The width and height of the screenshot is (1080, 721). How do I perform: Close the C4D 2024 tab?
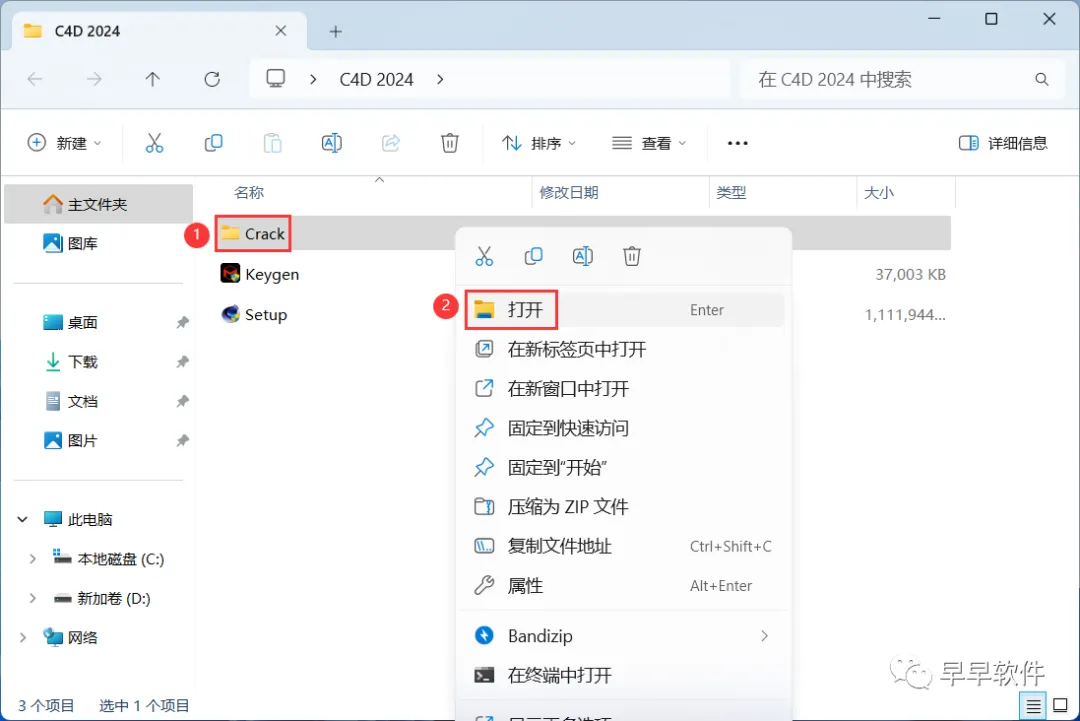[x=280, y=31]
